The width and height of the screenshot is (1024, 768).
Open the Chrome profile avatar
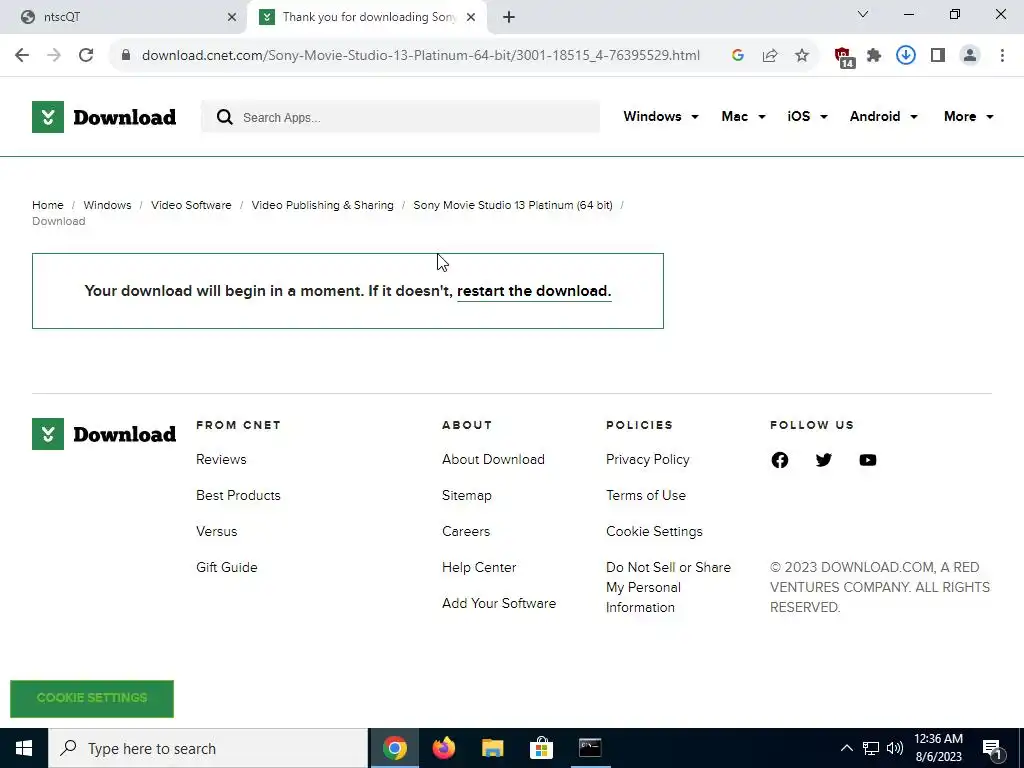(x=970, y=56)
